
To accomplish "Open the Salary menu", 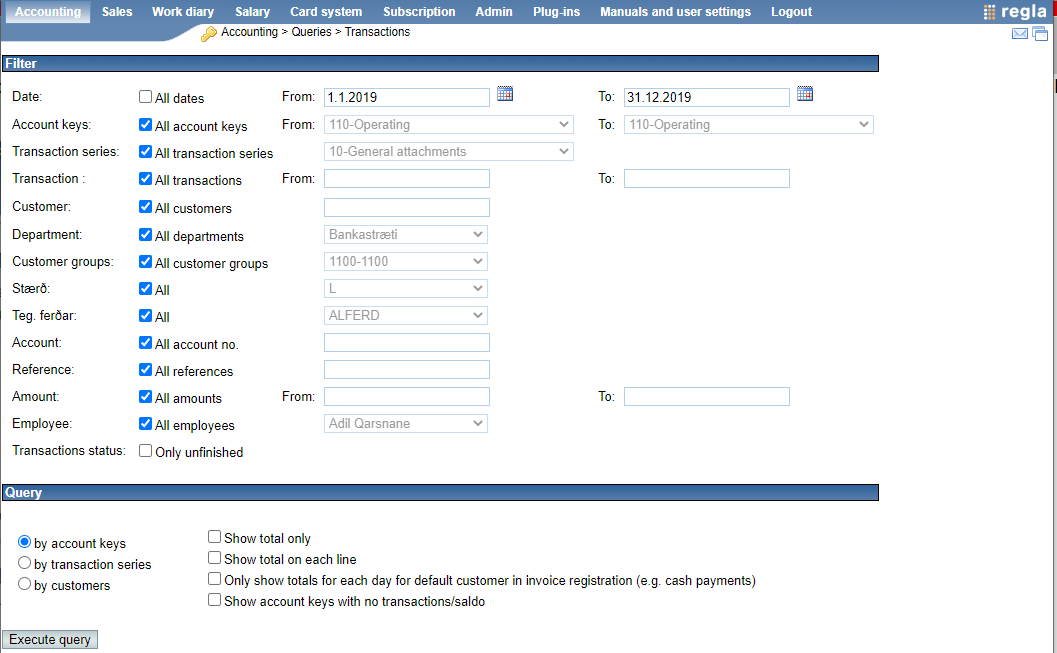I will [252, 12].
